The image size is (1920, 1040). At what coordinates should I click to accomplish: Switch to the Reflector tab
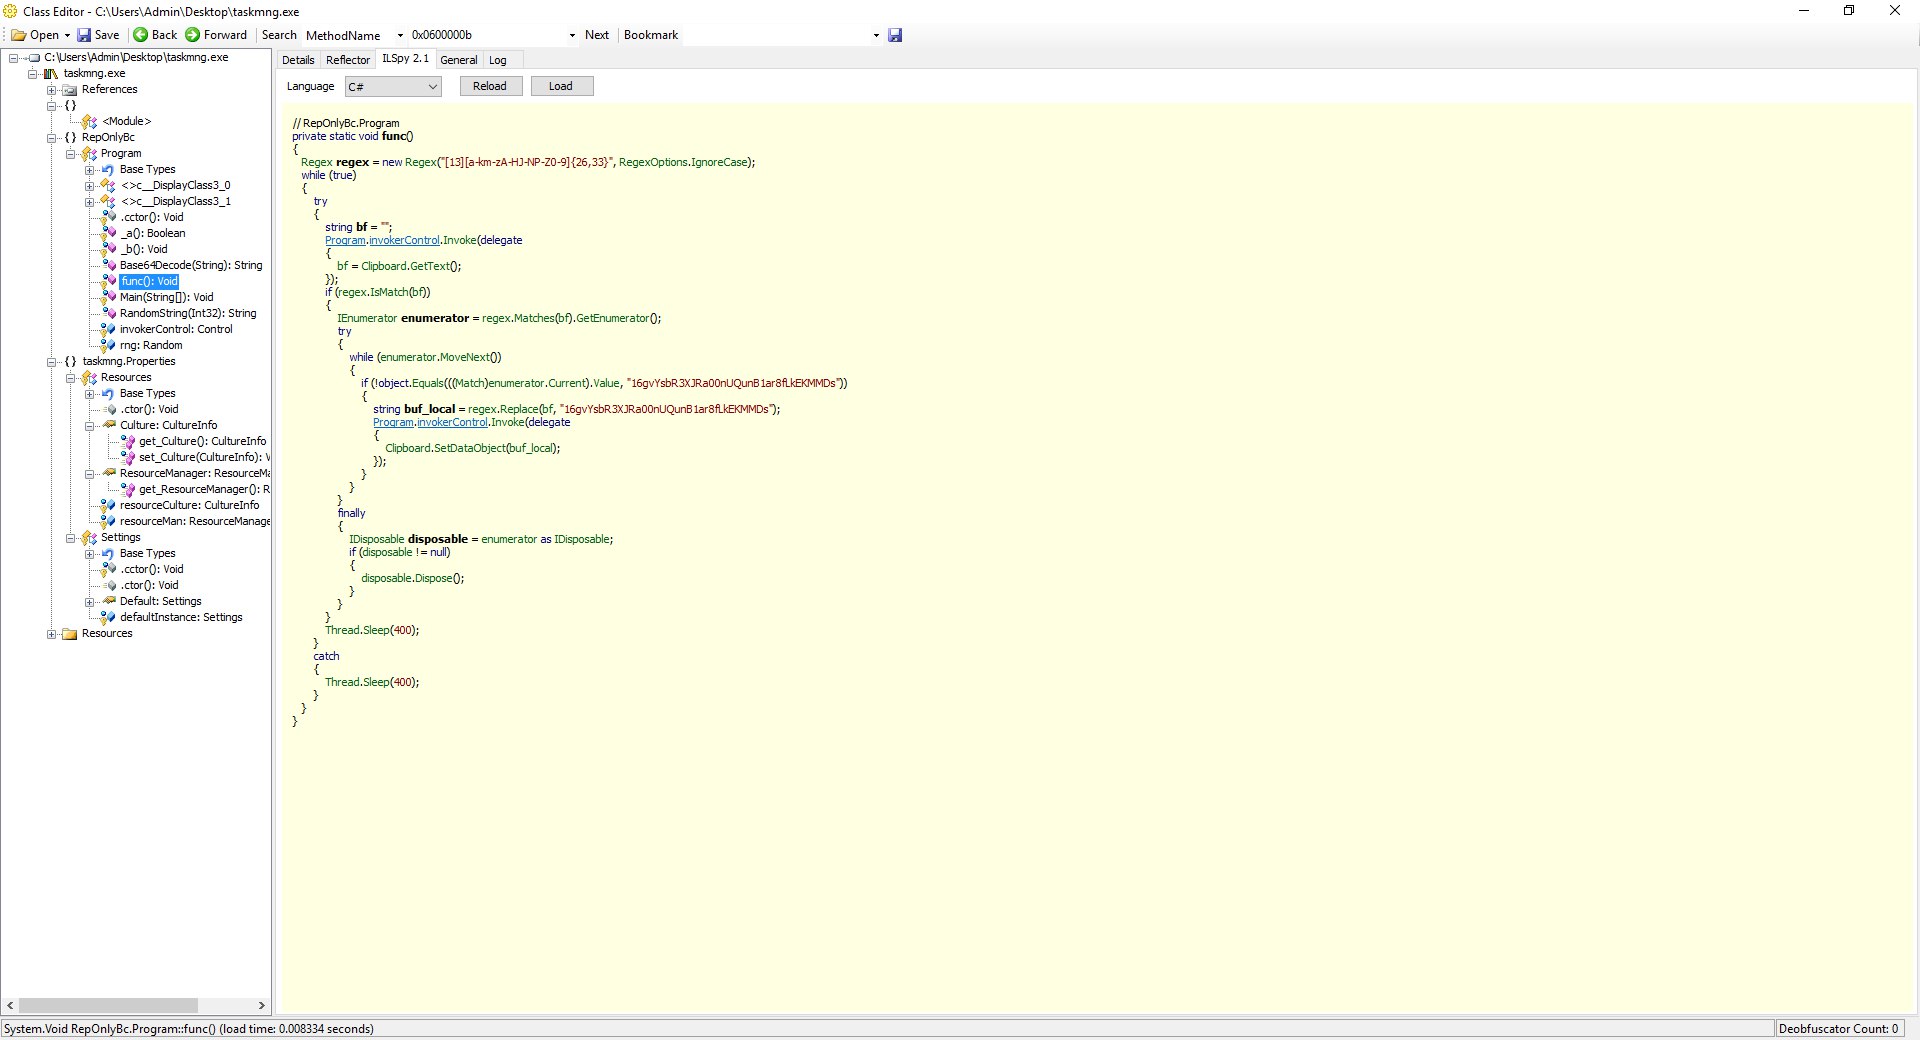point(347,60)
